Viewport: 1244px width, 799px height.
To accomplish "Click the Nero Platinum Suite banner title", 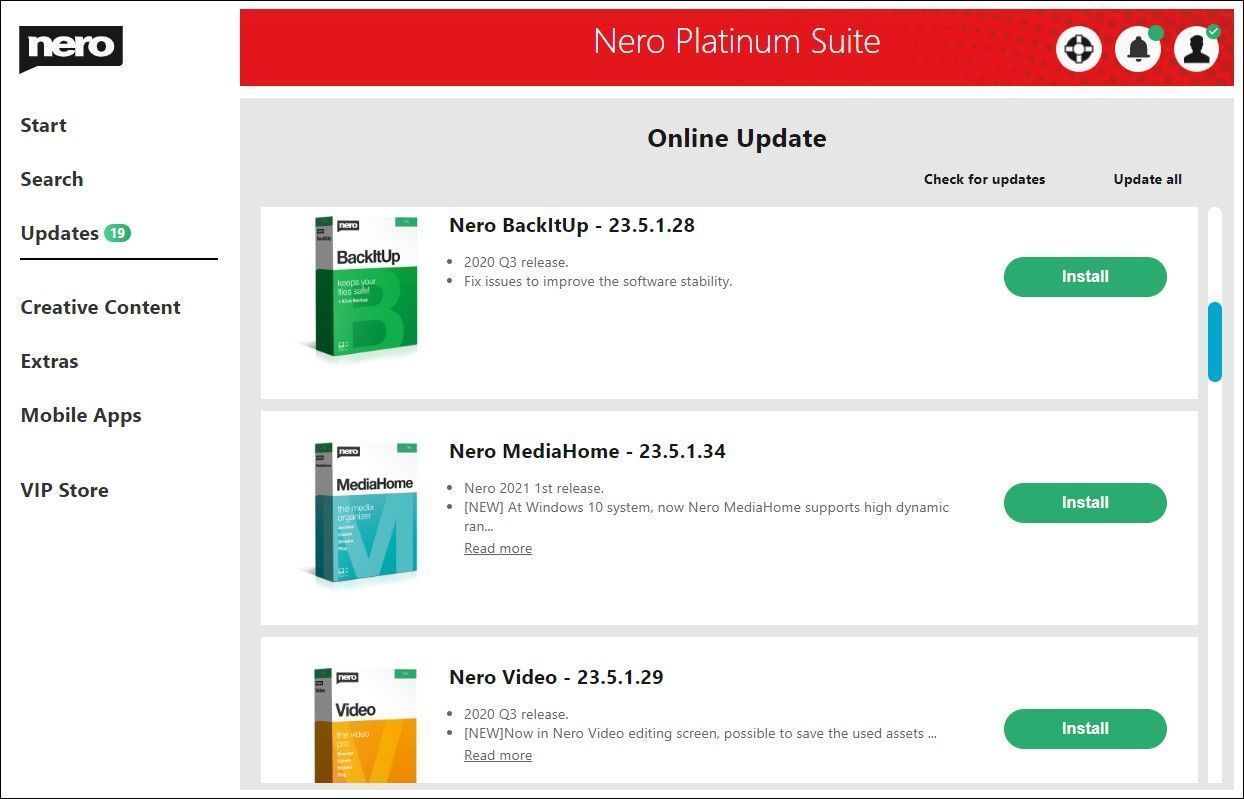I will (737, 41).
